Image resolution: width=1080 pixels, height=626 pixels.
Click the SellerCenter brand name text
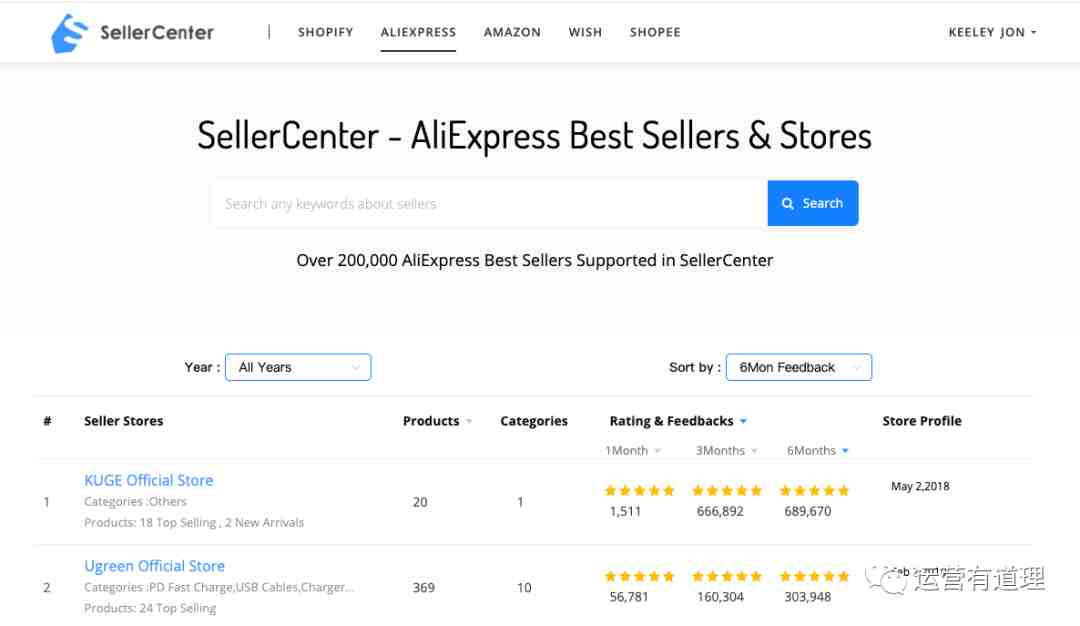(x=157, y=32)
